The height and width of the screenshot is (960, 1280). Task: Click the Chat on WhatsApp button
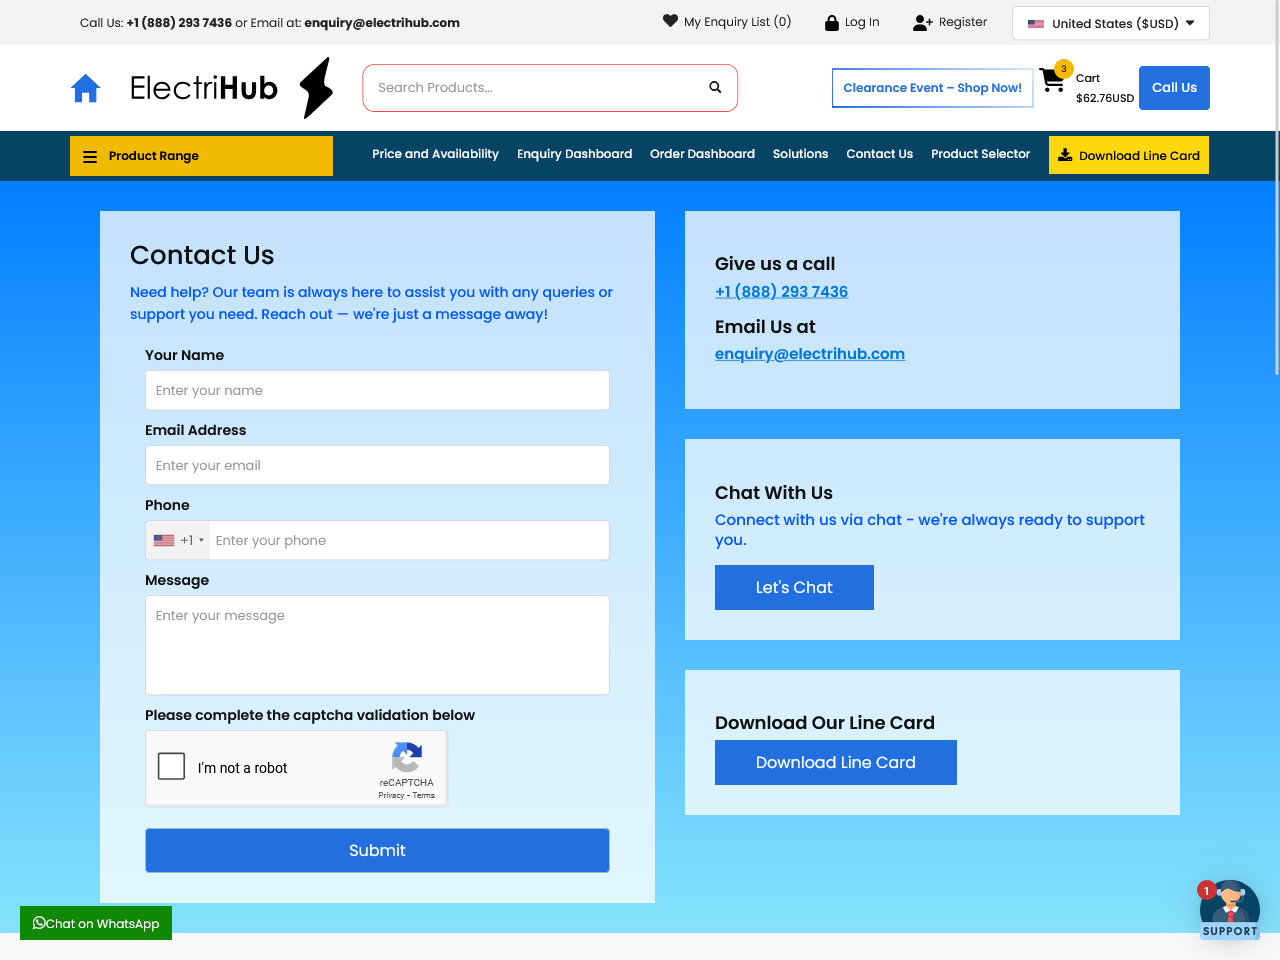coord(96,923)
